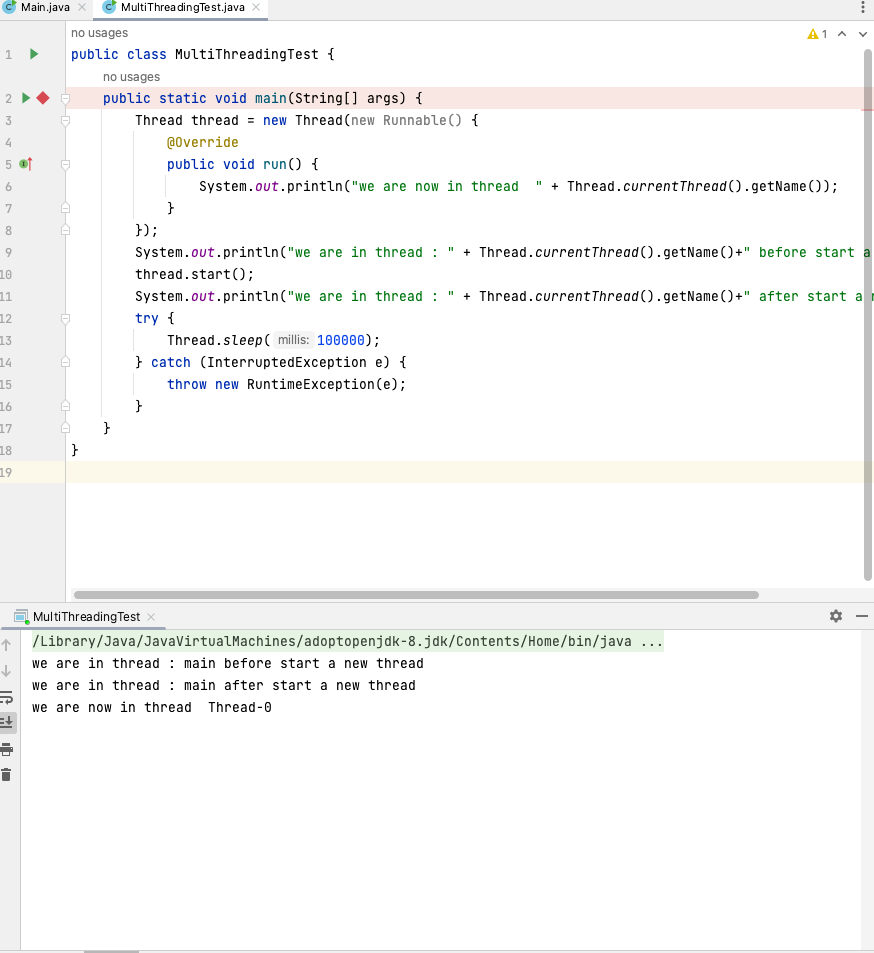Image resolution: width=874 pixels, height=953 pixels.
Task: Collapse the try block fold at line 12
Action: (x=66, y=318)
